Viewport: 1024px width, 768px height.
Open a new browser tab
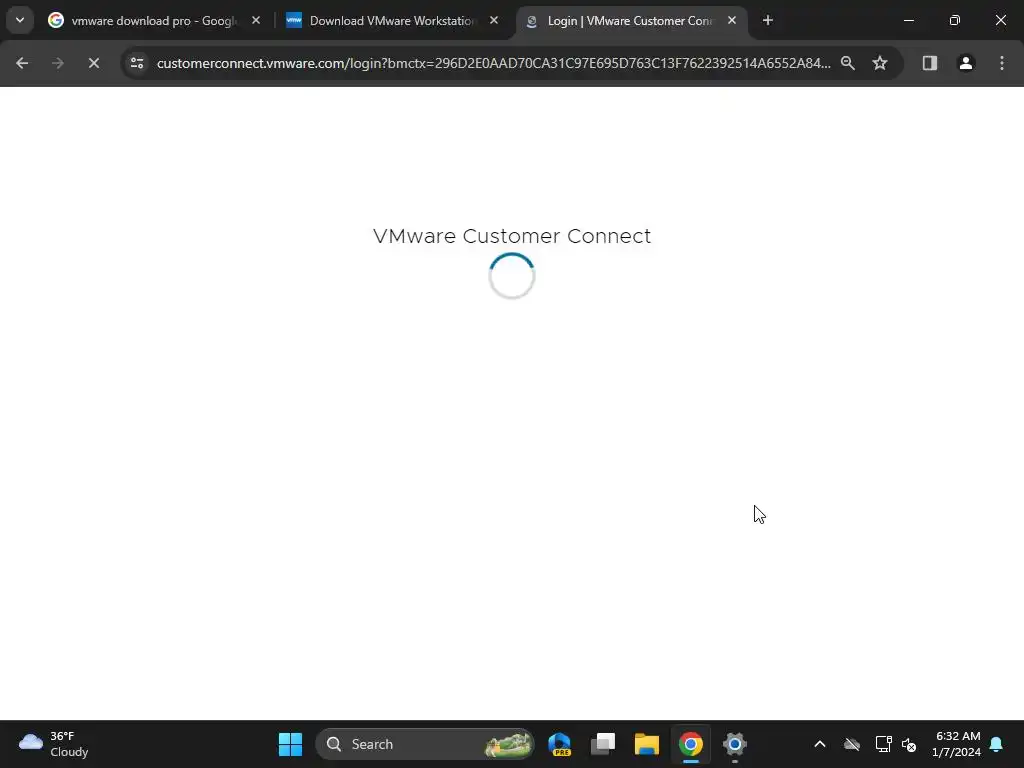click(768, 20)
